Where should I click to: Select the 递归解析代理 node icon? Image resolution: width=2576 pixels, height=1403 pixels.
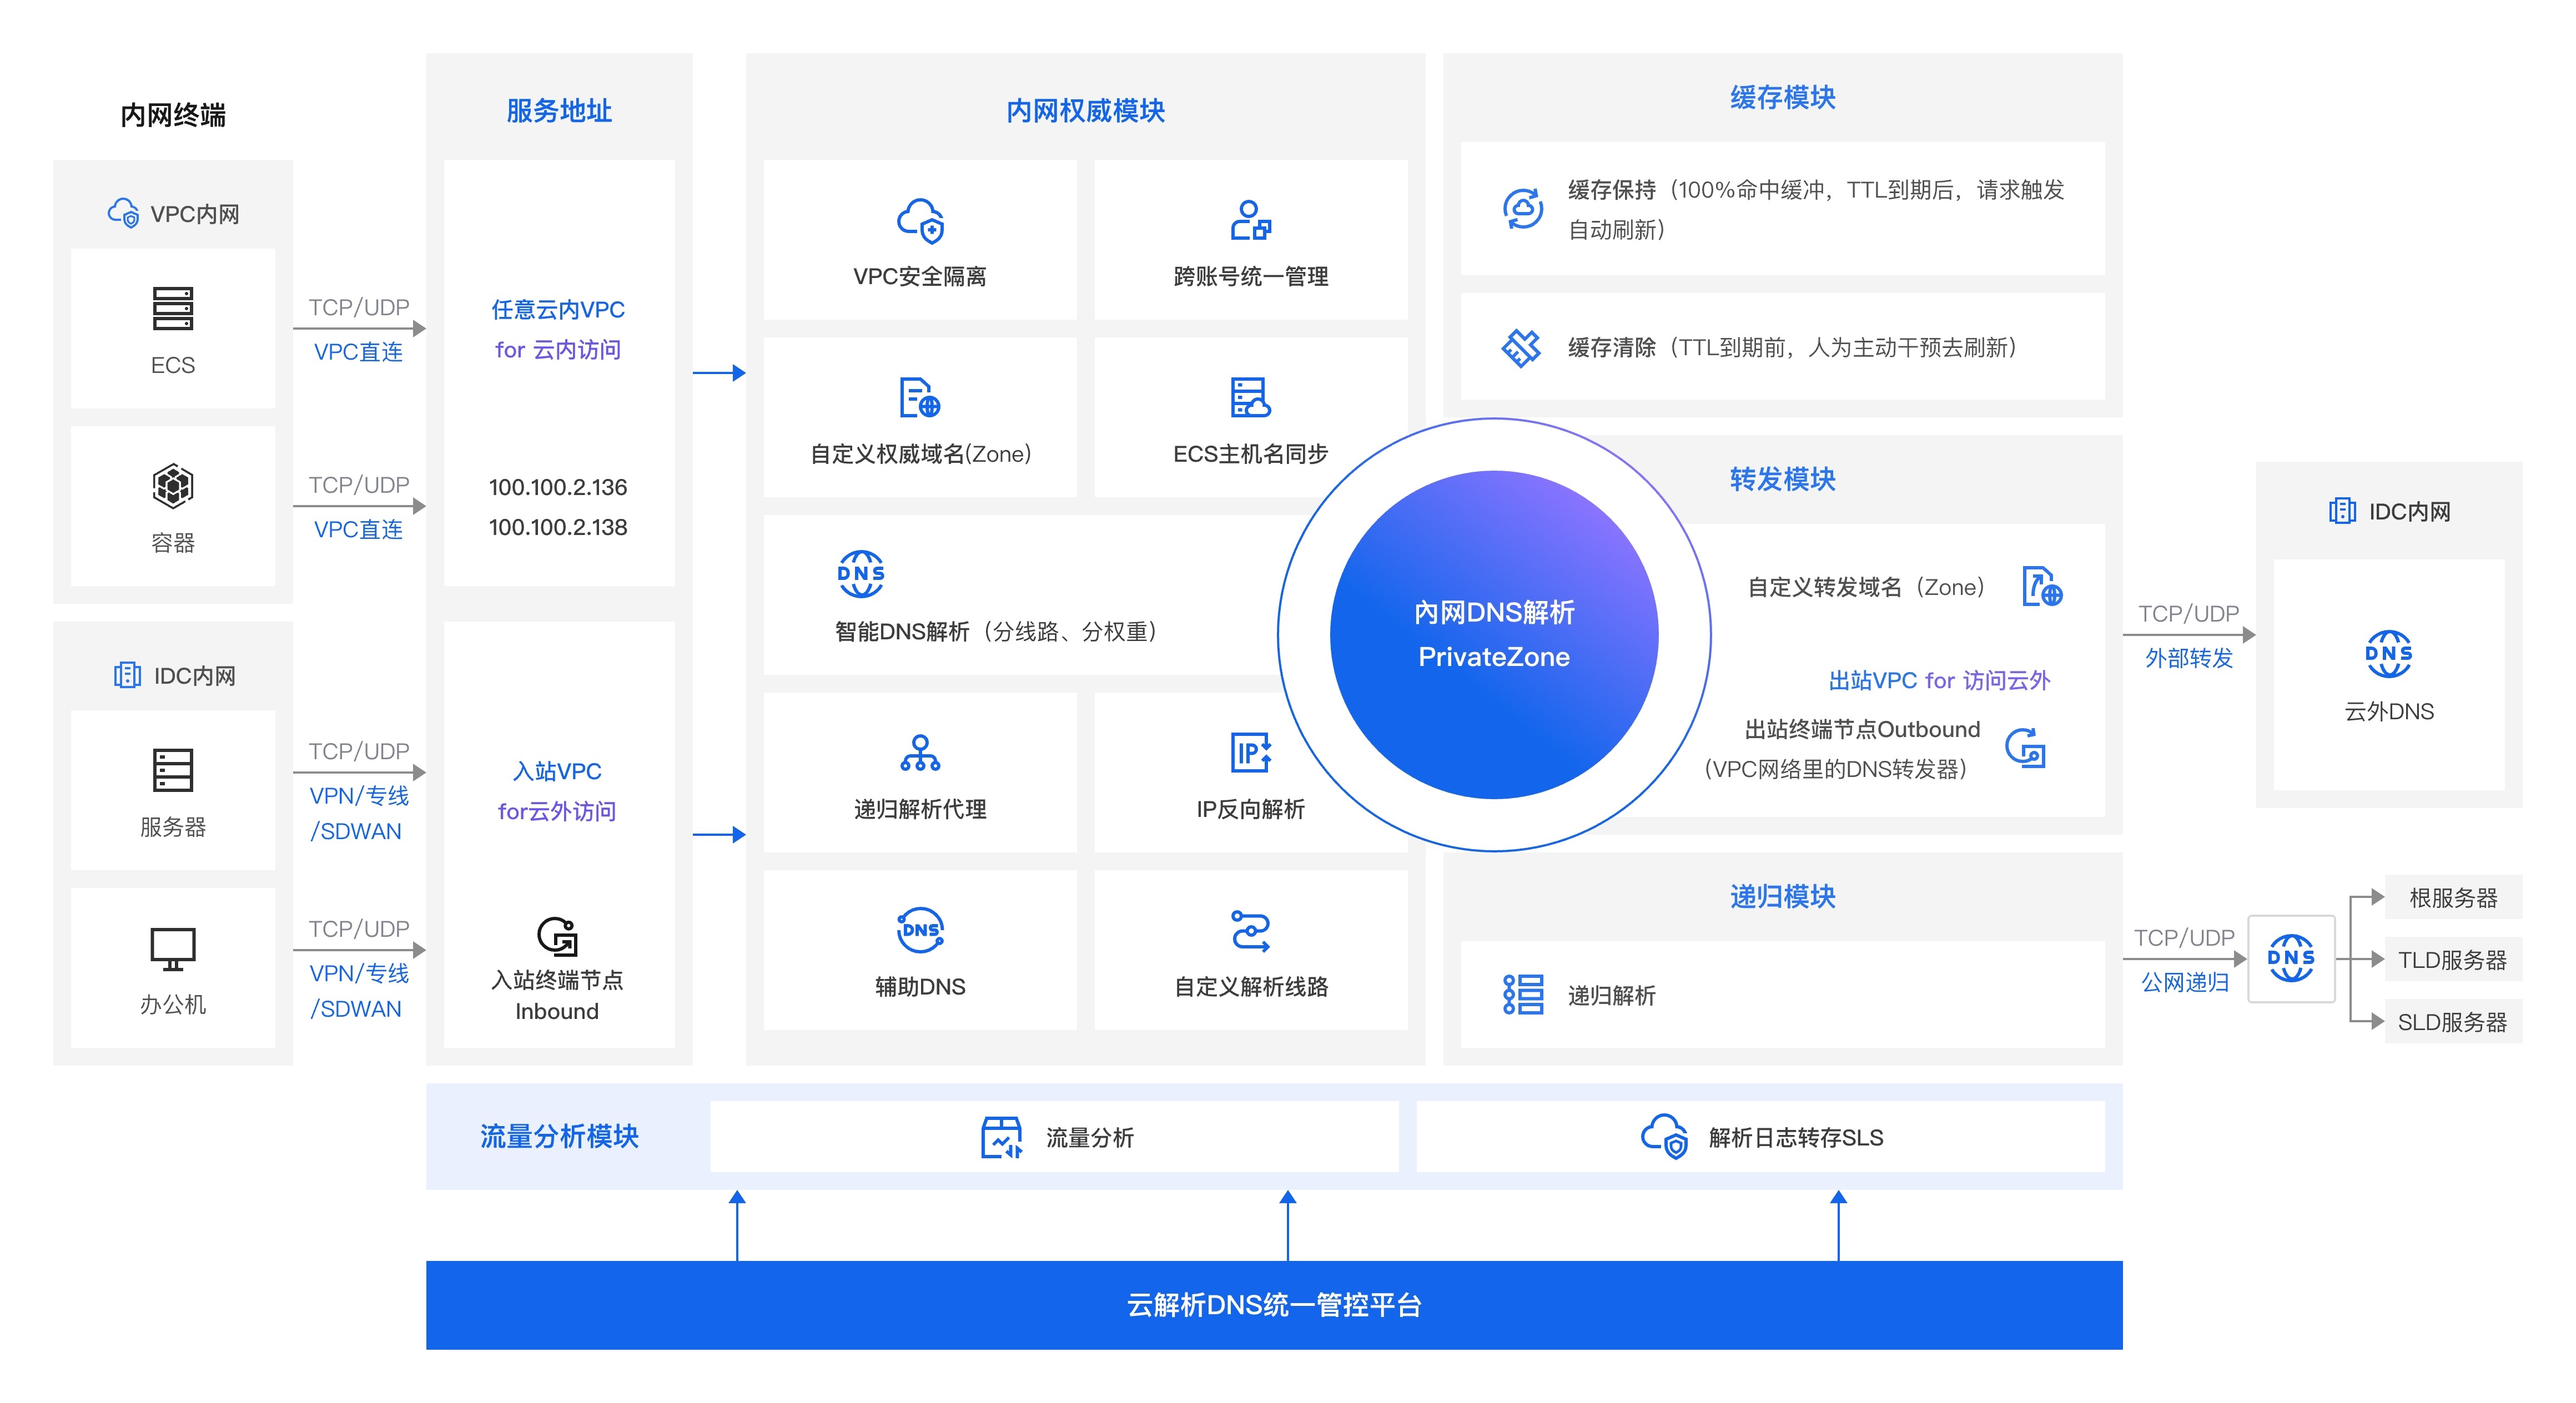[920, 755]
